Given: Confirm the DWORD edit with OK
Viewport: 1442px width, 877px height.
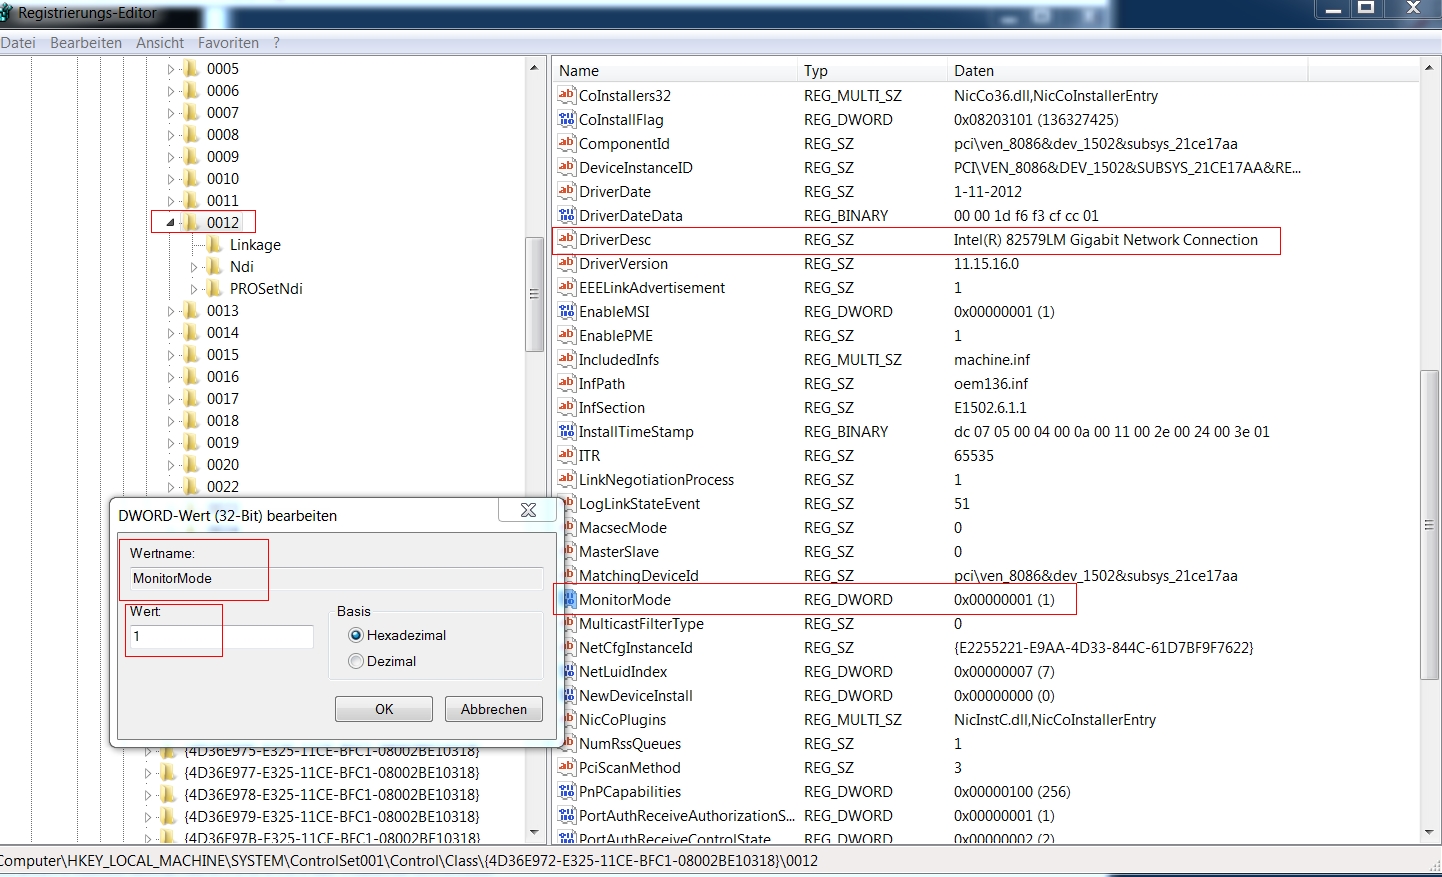Looking at the screenshot, I should point(383,709).
